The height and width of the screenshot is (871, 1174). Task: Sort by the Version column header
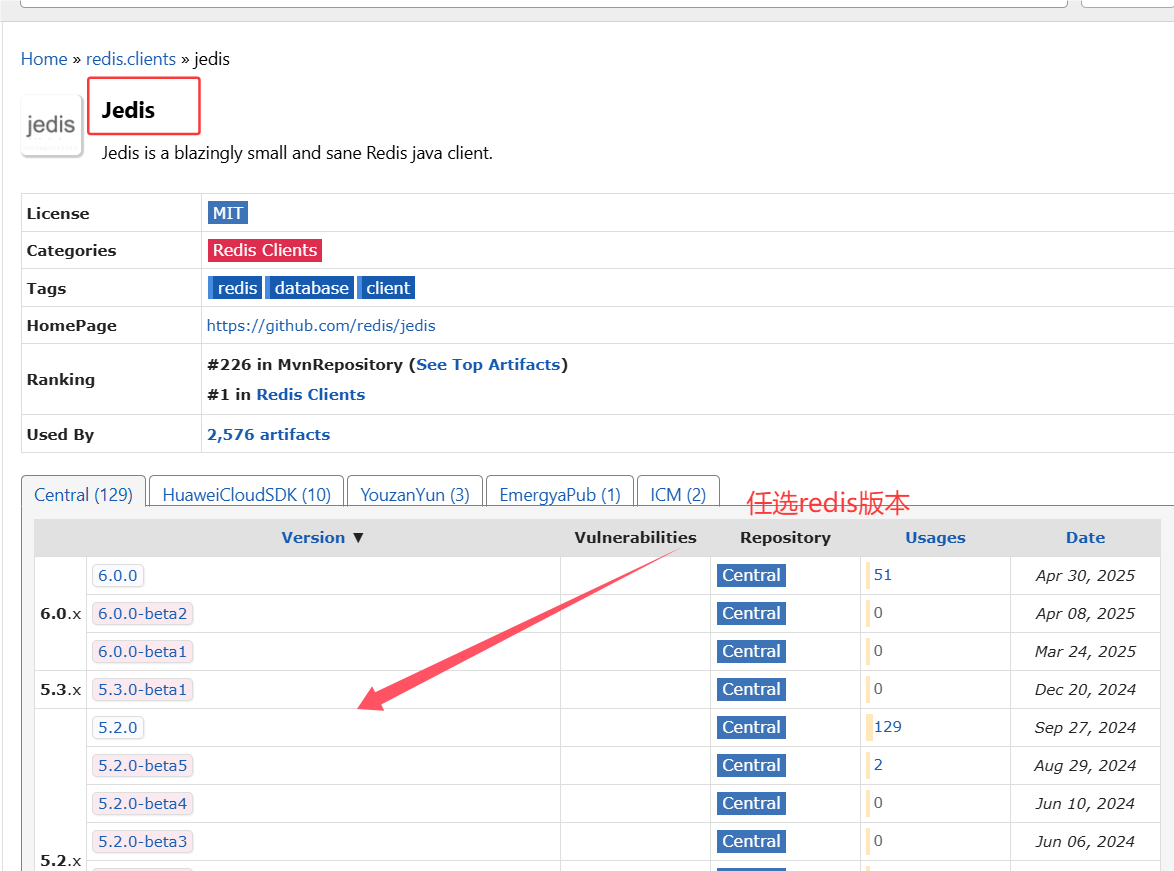pos(323,538)
